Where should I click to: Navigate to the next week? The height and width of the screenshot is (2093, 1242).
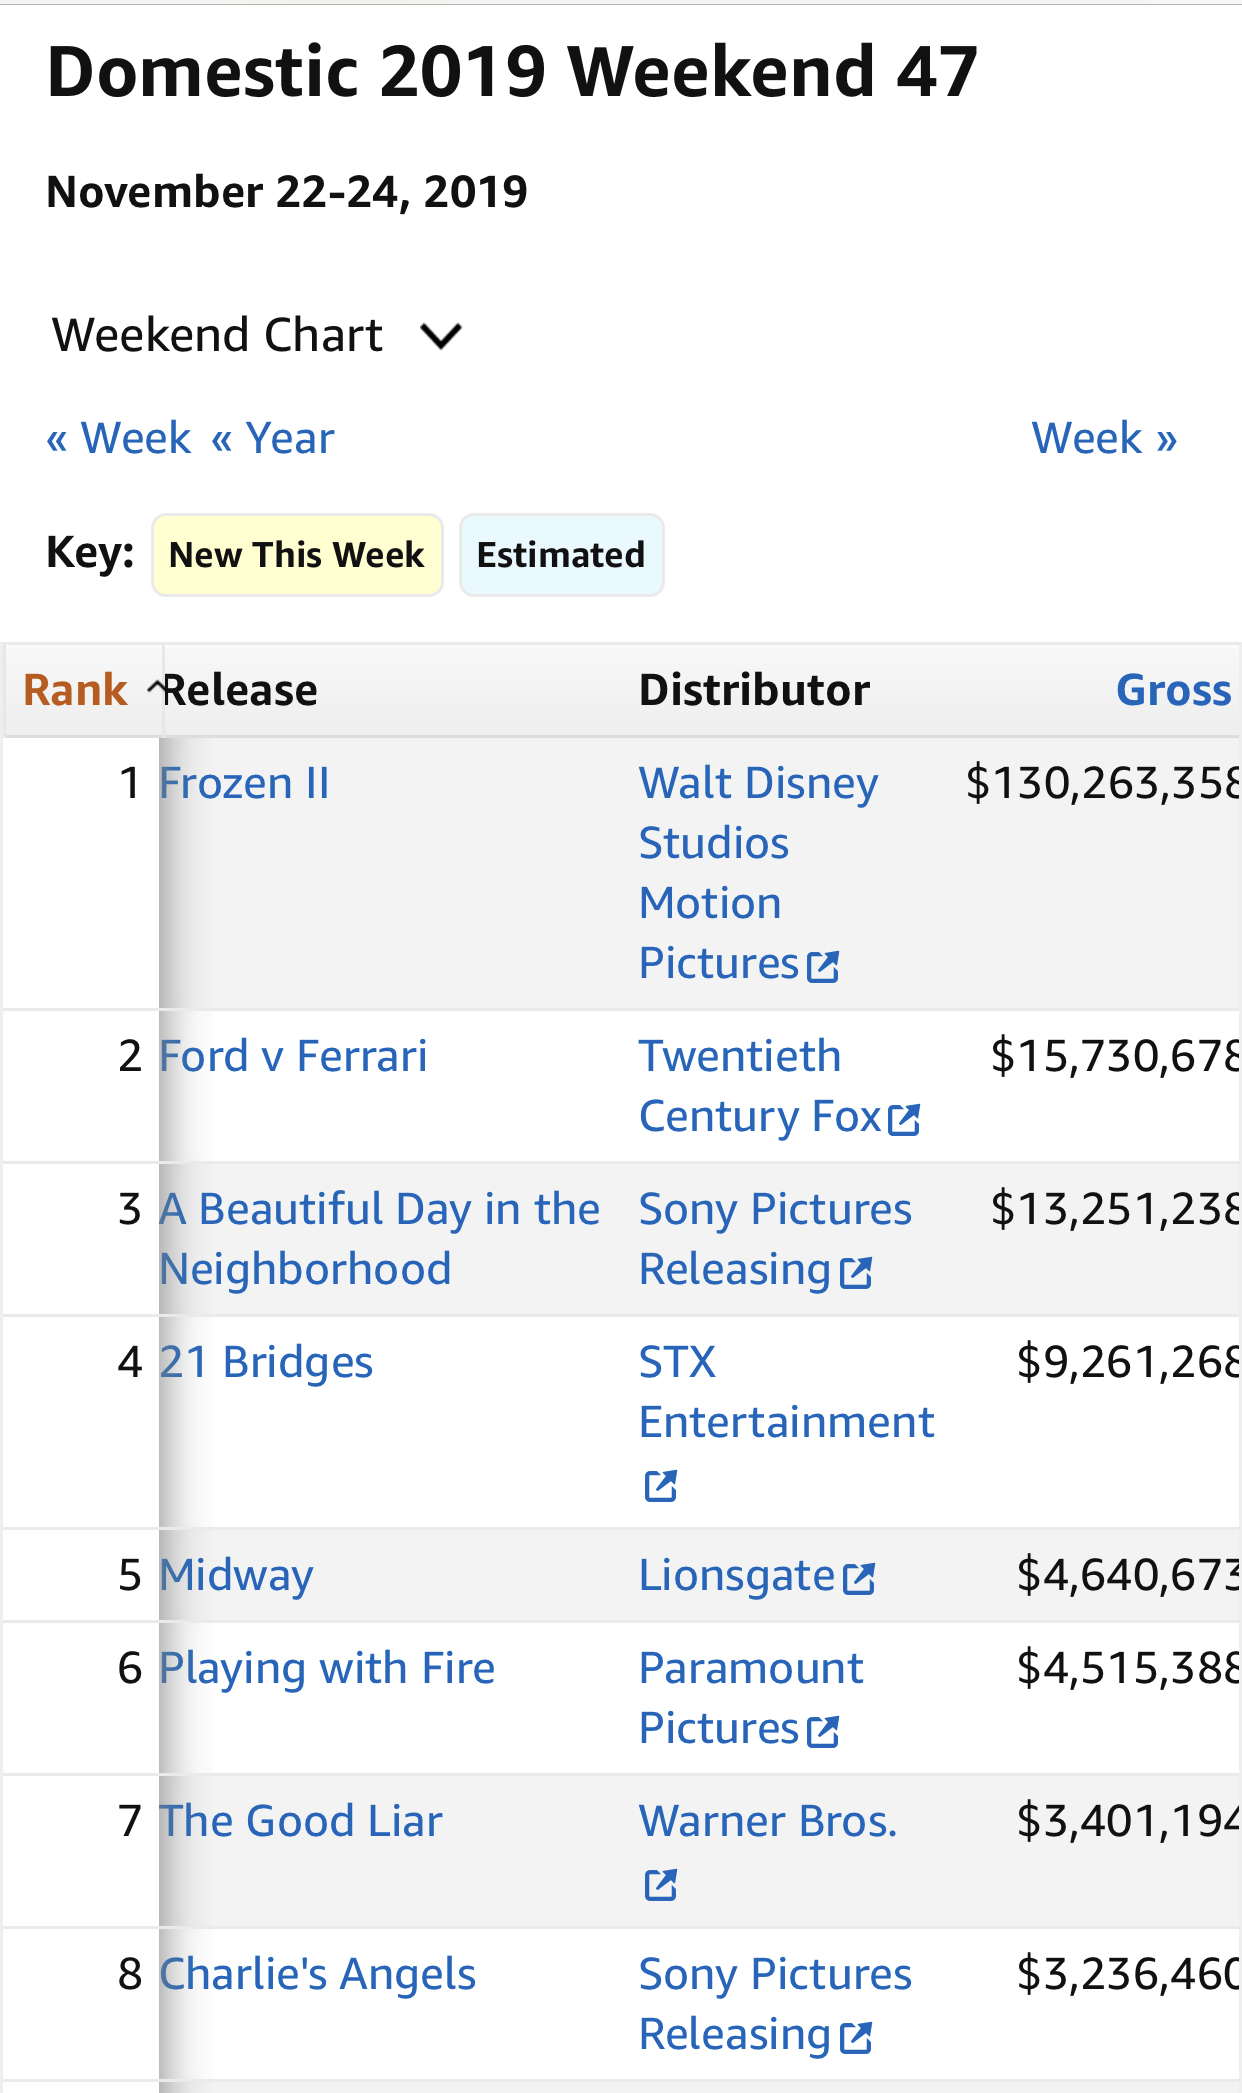(x=1104, y=438)
